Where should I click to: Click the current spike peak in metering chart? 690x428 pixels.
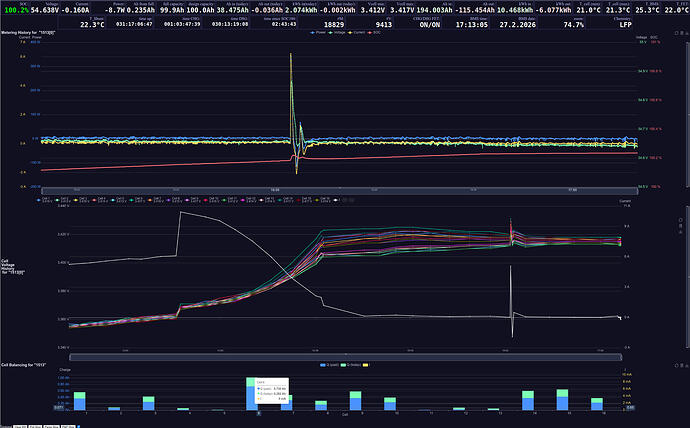[x=291, y=55]
